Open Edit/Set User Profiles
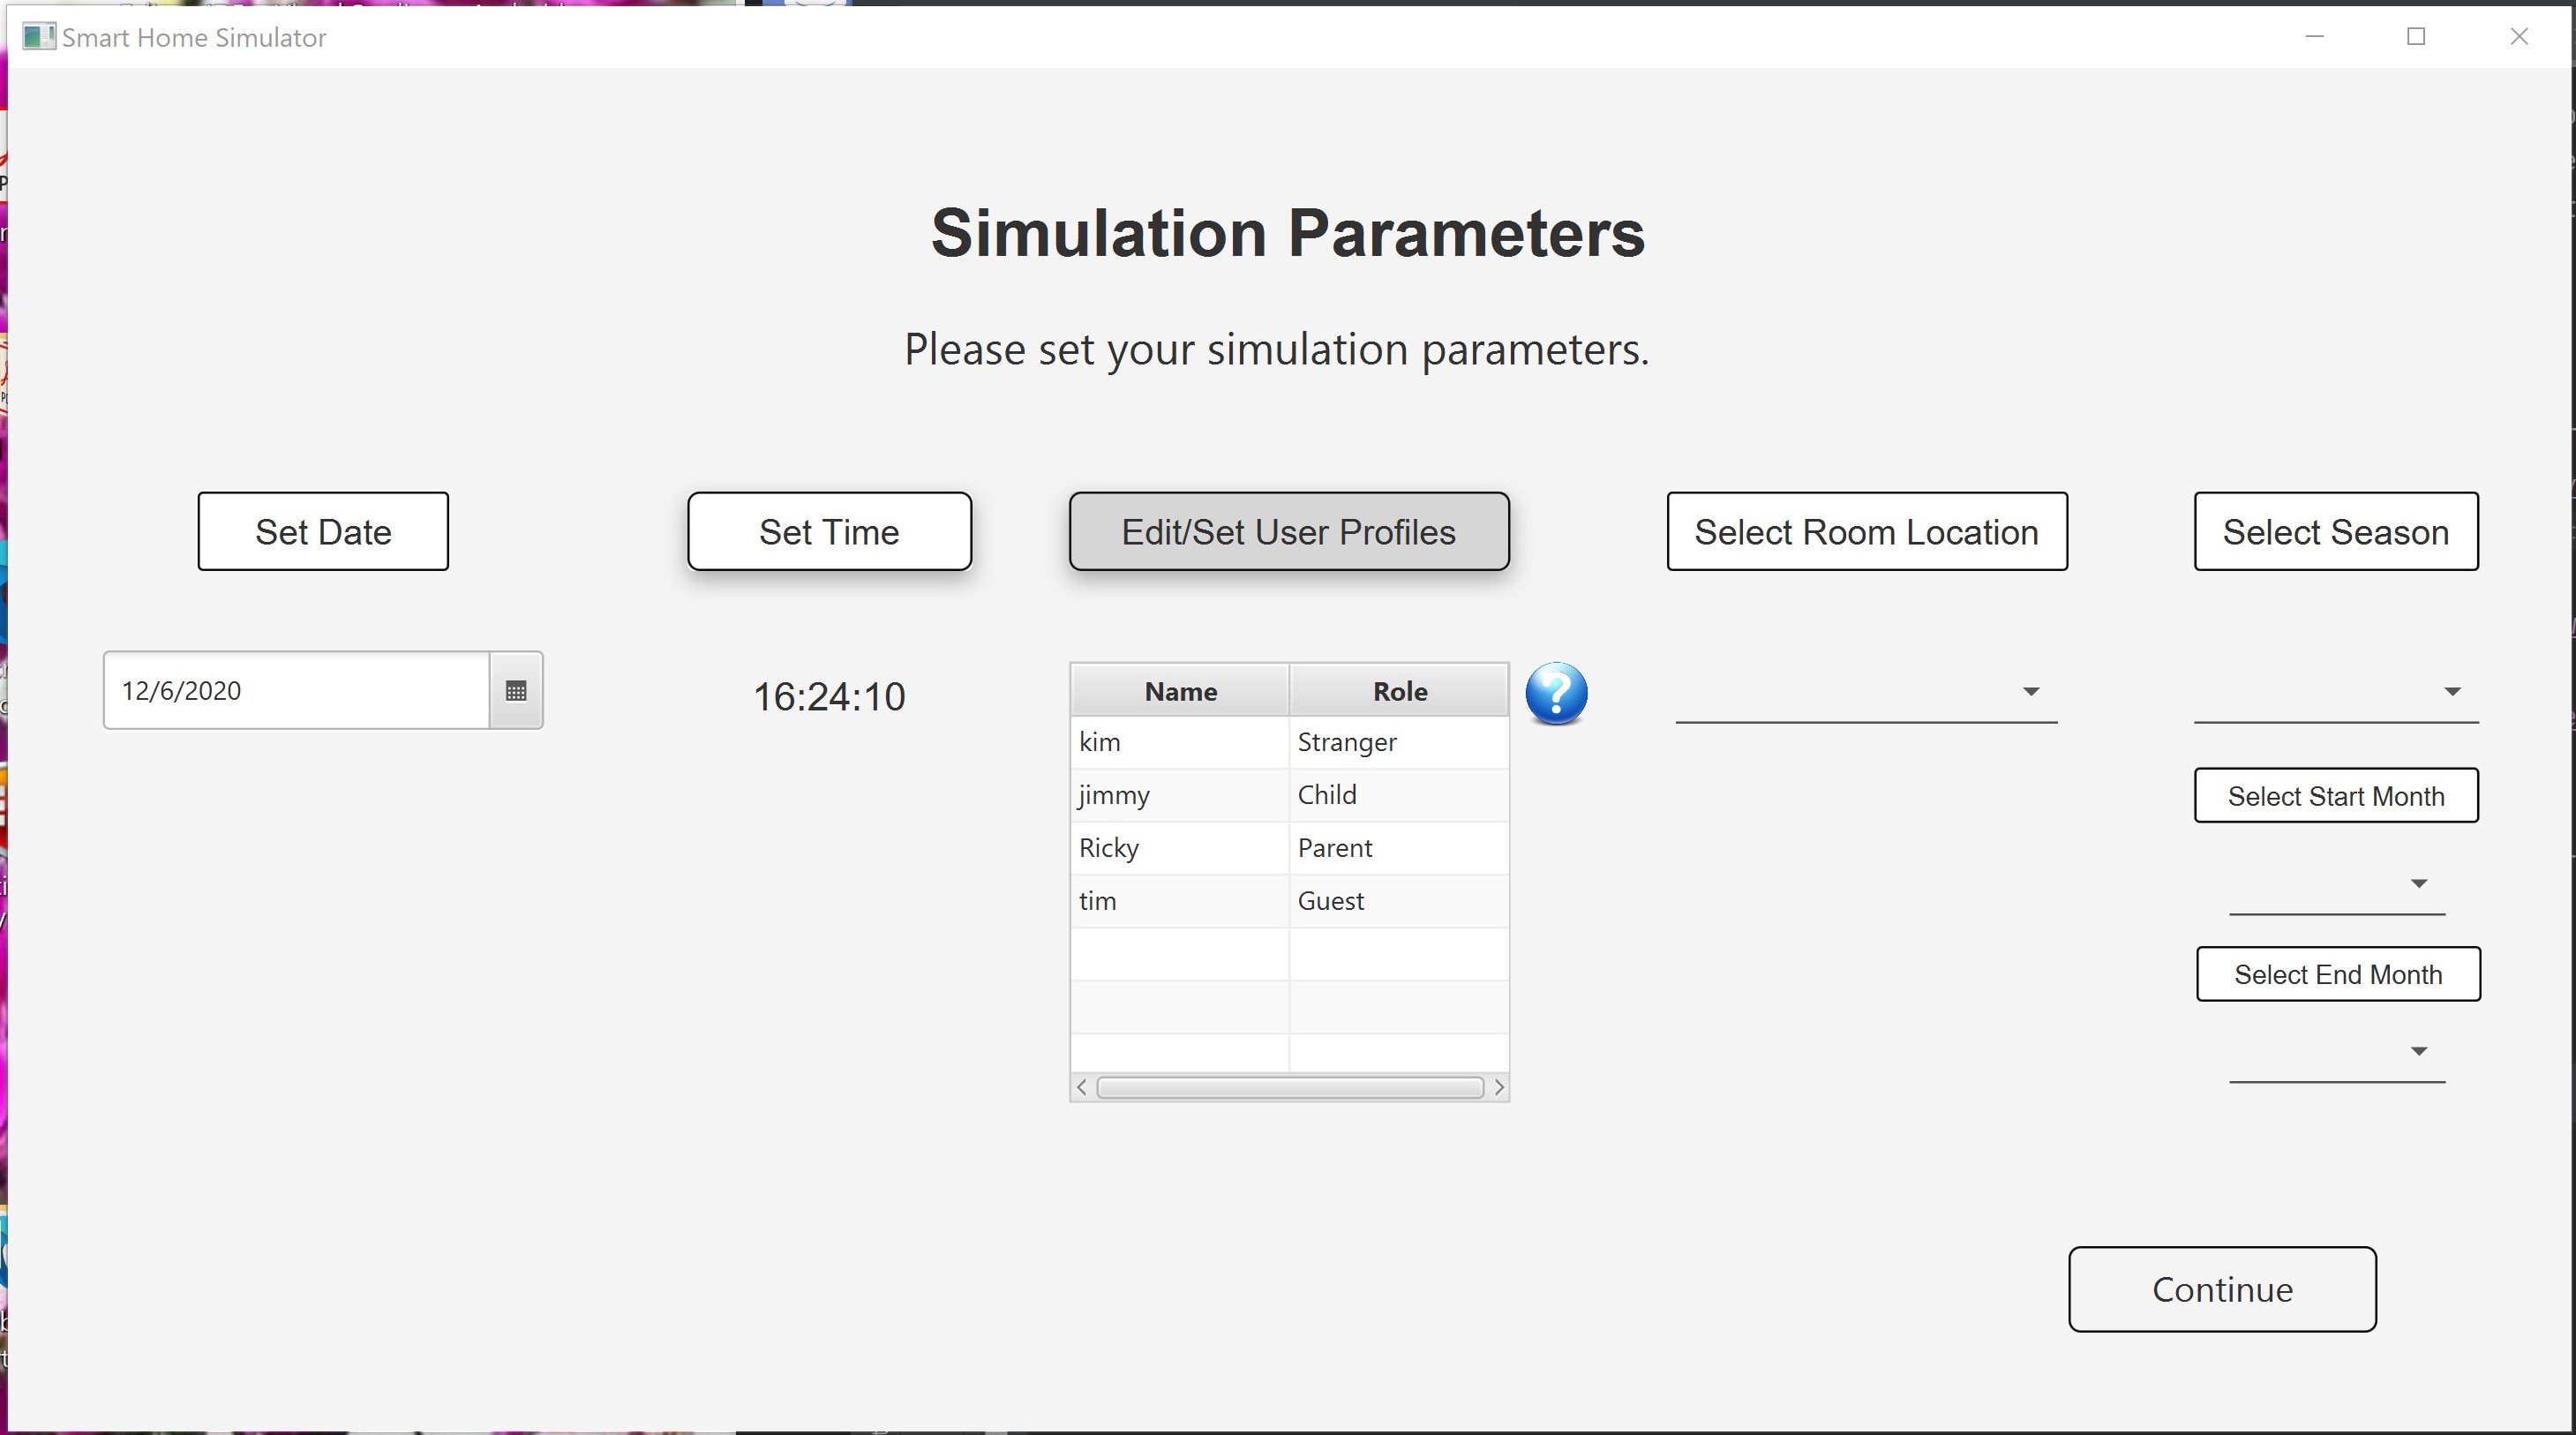This screenshot has width=2576, height=1435. pos(1288,531)
